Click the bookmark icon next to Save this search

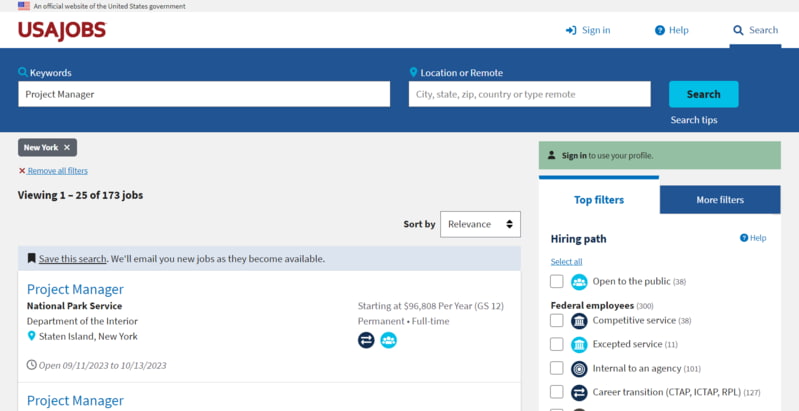point(32,258)
